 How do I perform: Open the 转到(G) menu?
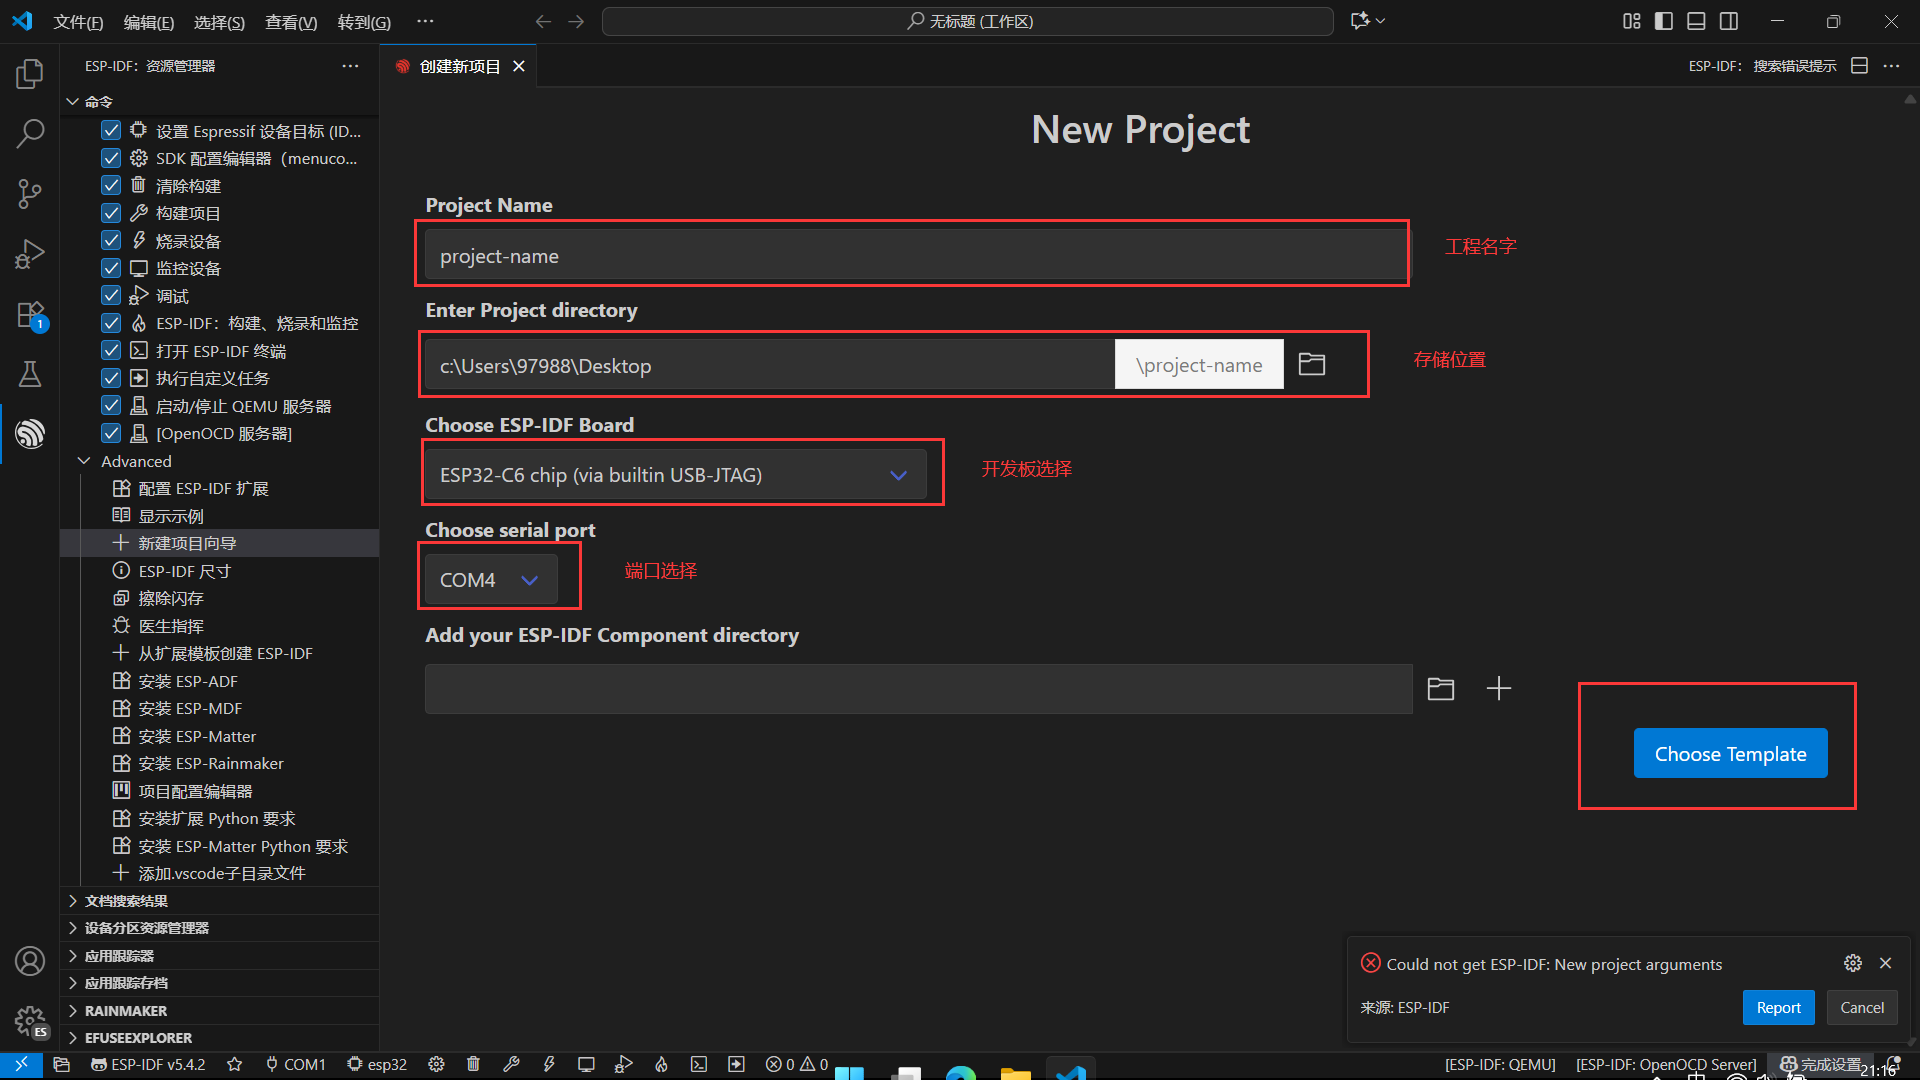point(364,21)
